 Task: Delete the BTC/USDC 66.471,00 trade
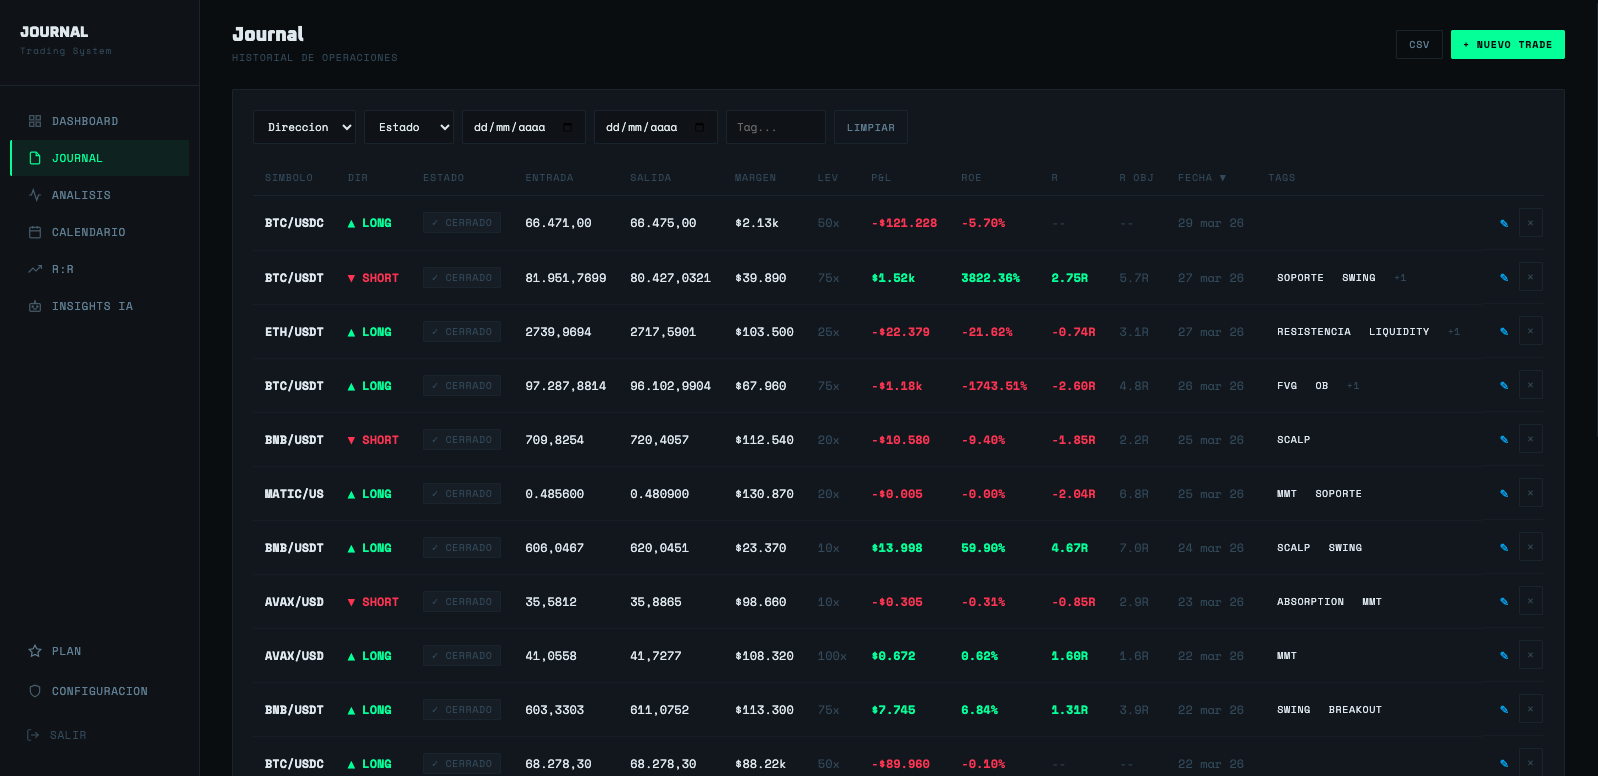click(1530, 223)
